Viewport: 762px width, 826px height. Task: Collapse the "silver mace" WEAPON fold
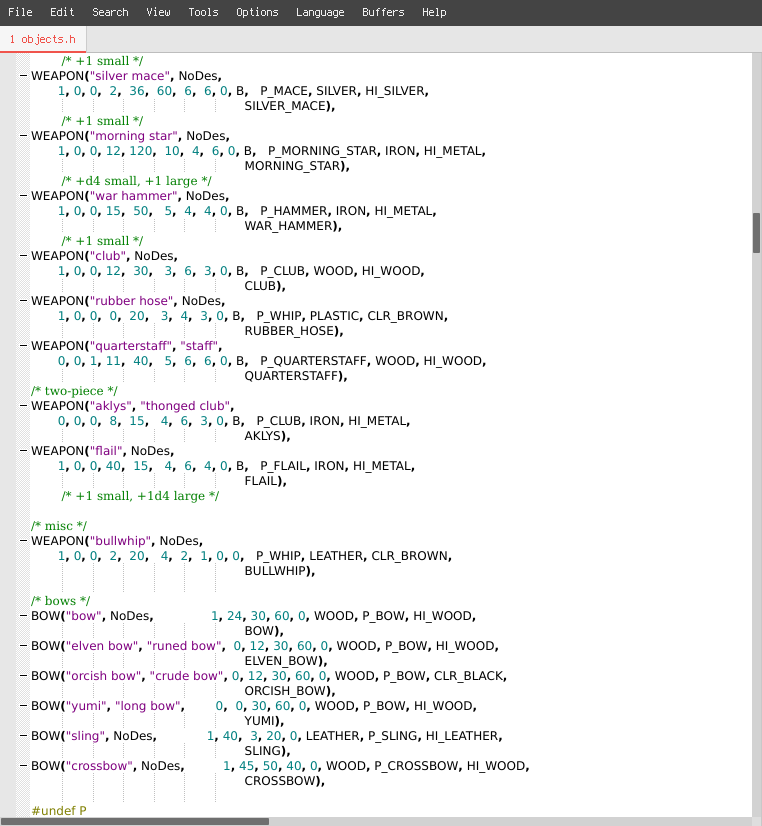(x=22, y=76)
